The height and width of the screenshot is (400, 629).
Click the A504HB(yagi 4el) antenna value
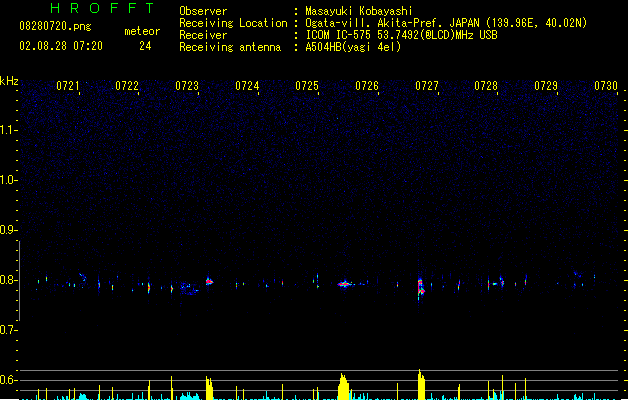pyautogui.click(x=353, y=47)
